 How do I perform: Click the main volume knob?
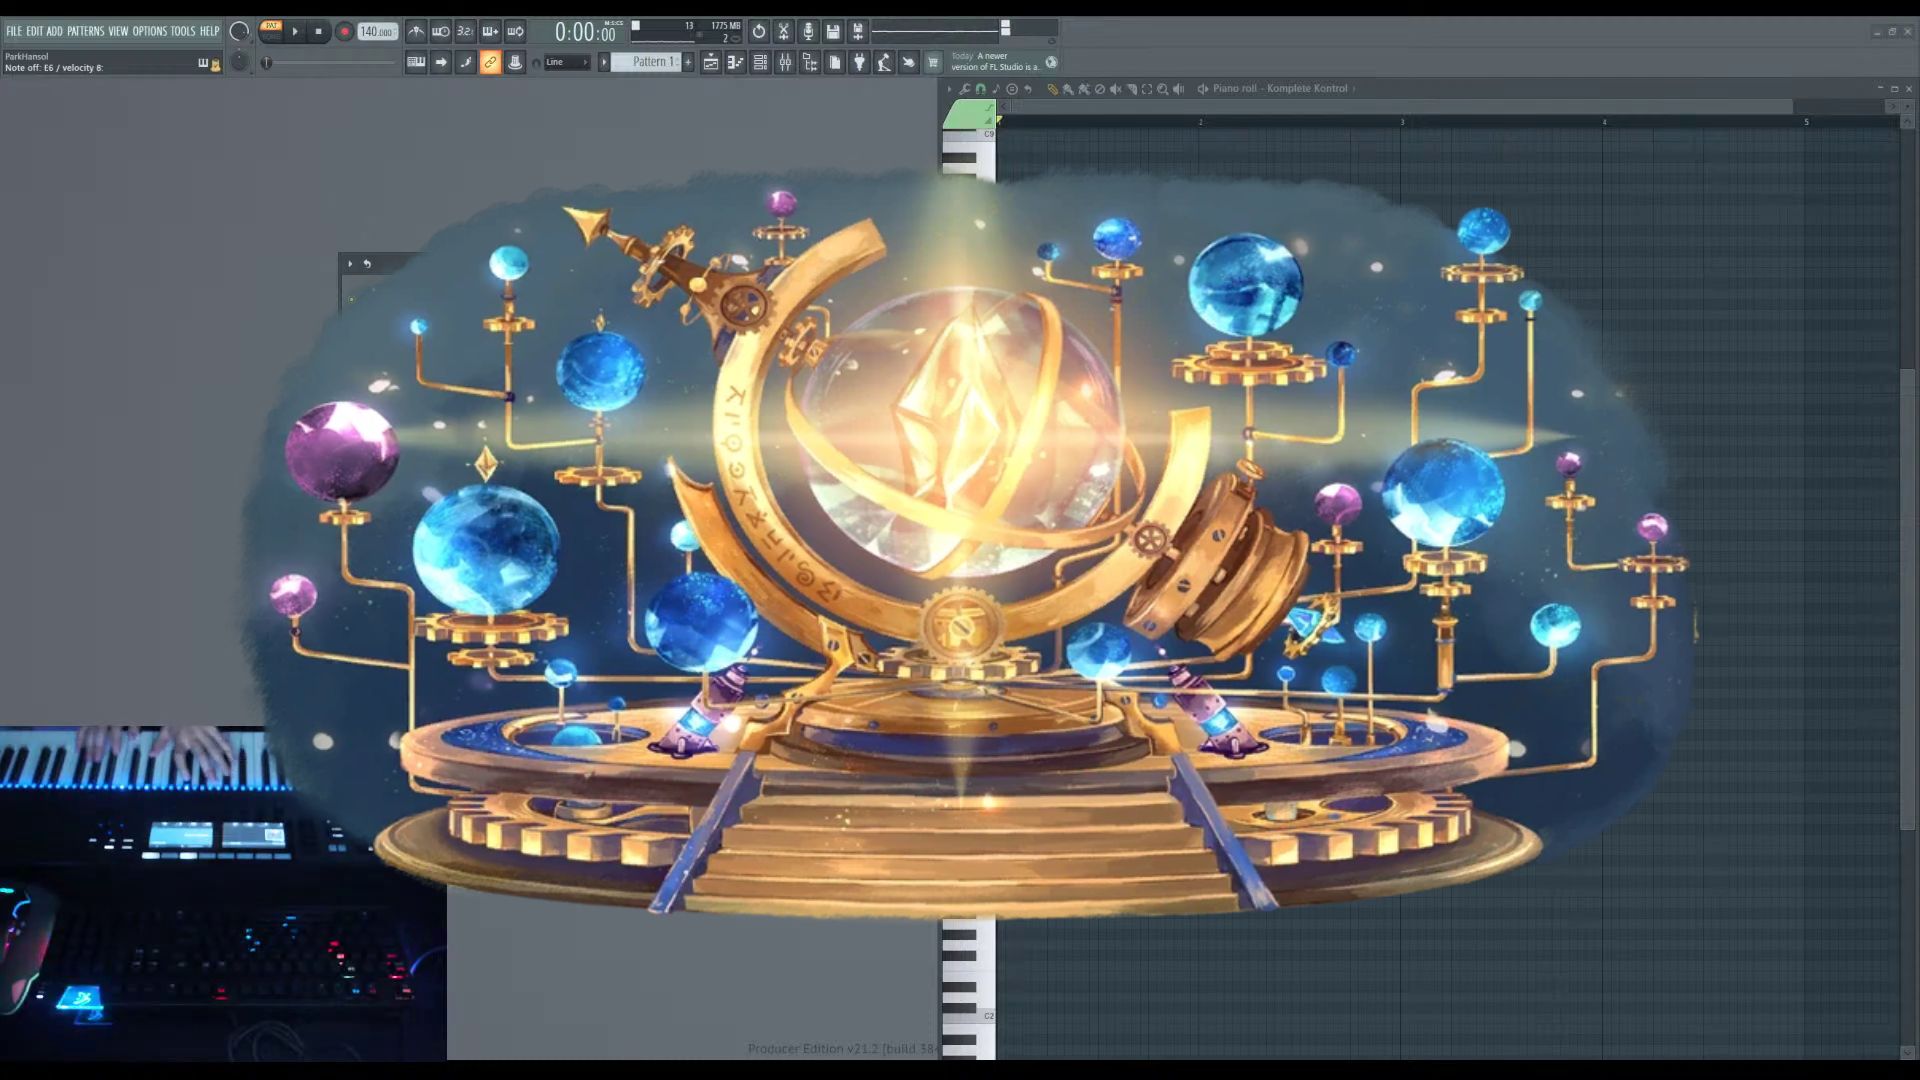click(x=239, y=31)
